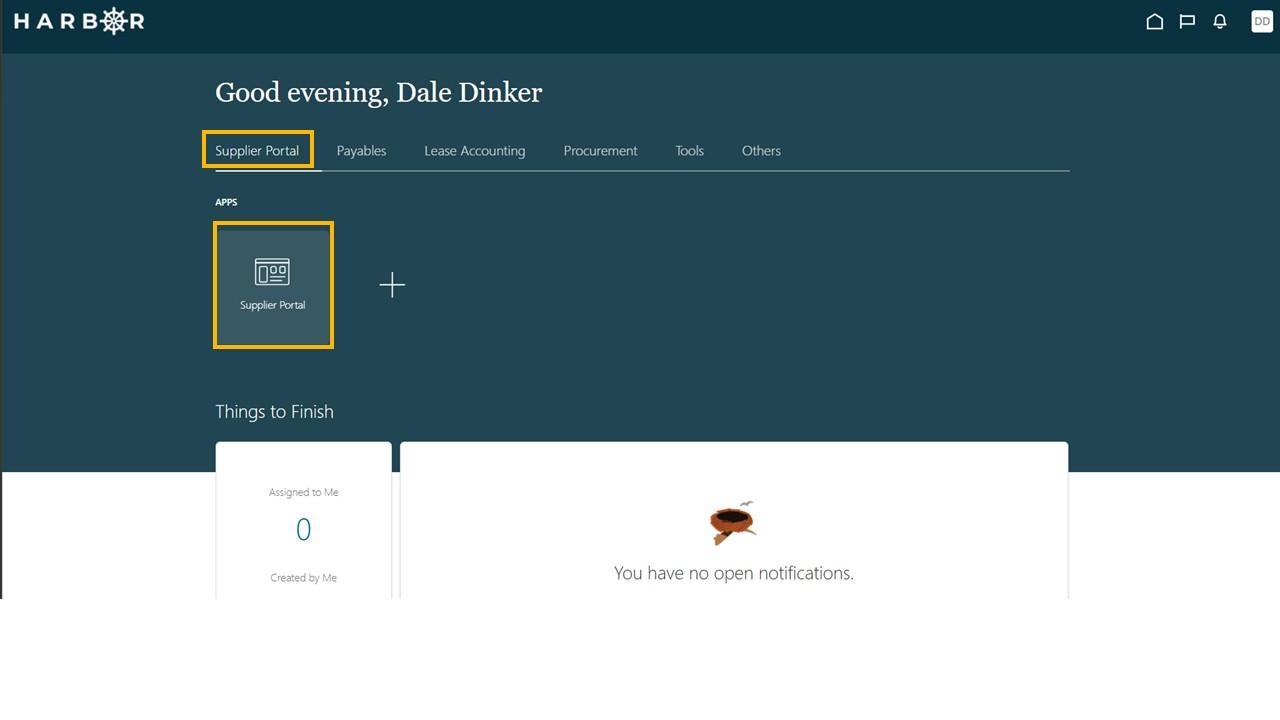The height and width of the screenshot is (720, 1280).
Task: Open the Notifications bell icon
Action: (x=1220, y=21)
